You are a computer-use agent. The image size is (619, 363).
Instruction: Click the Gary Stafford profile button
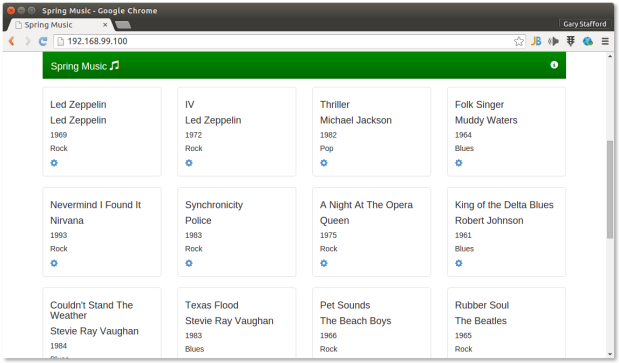[585, 24]
